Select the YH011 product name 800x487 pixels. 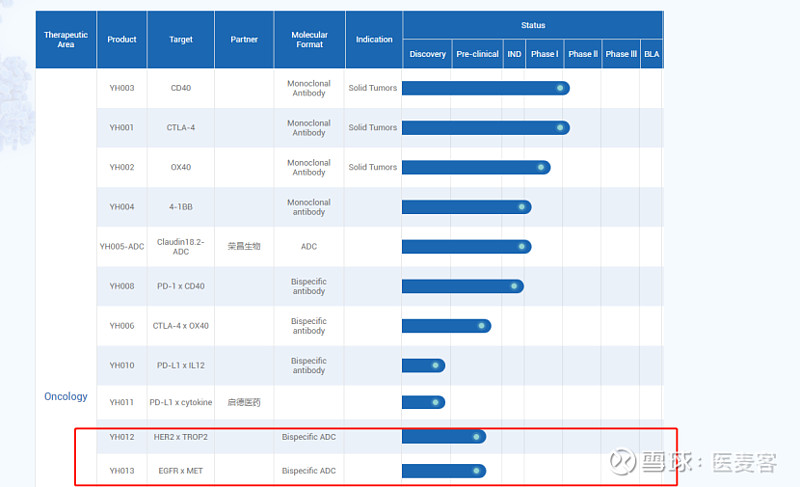121,402
